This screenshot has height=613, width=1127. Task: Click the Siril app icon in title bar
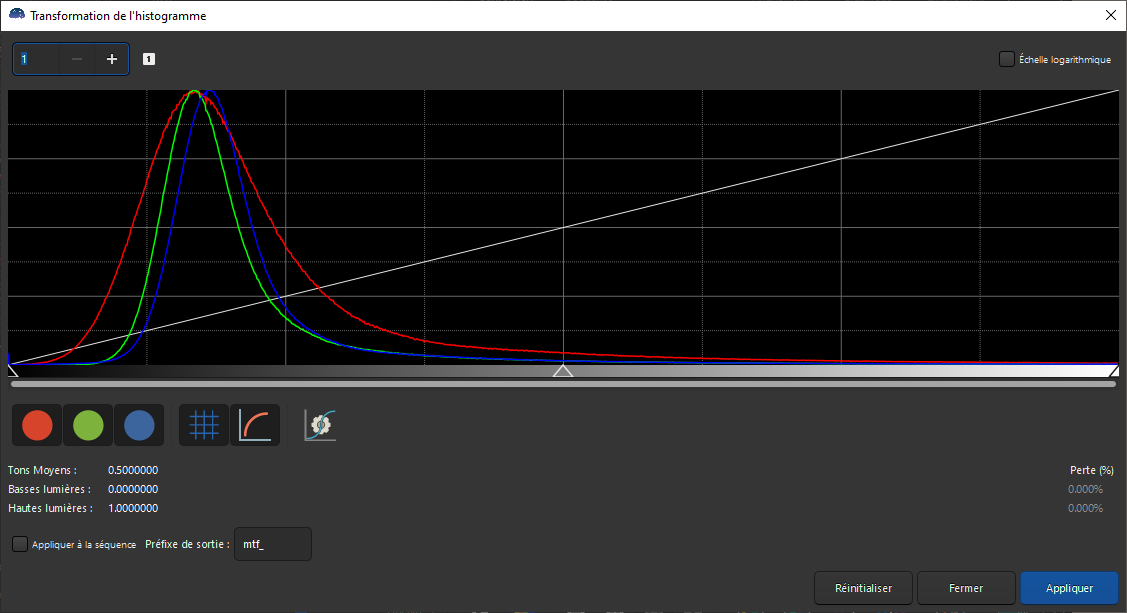pos(17,15)
